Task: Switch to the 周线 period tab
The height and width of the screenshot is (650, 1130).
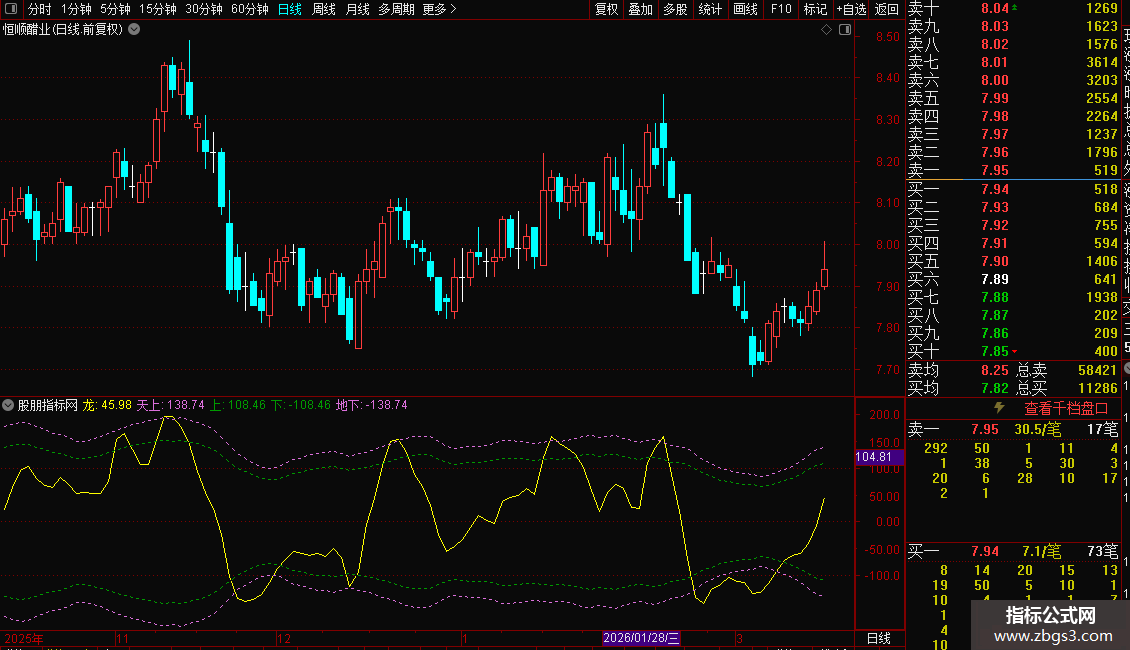Action: point(323,9)
